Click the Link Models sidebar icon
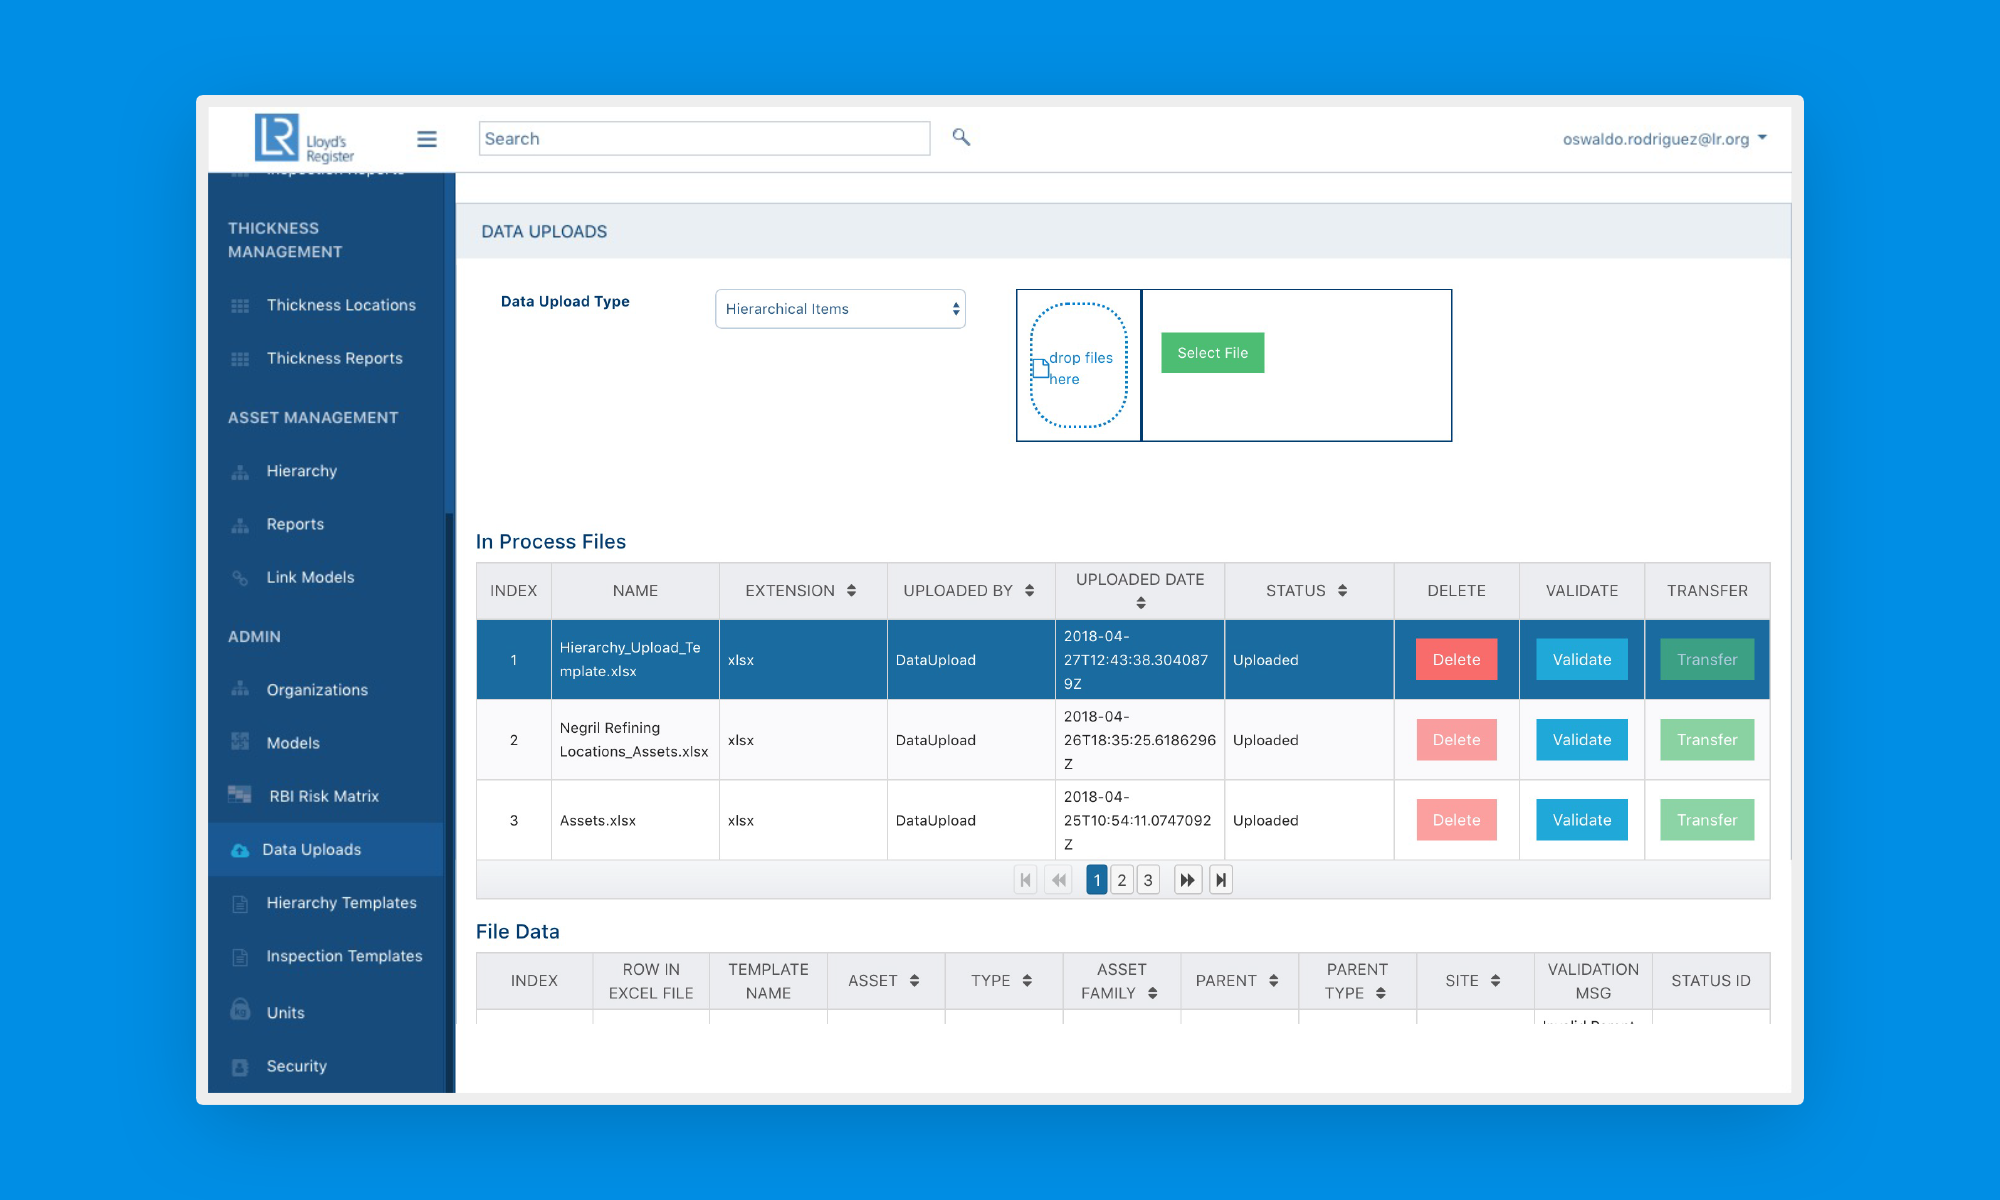The image size is (2000, 1200). 240,578
